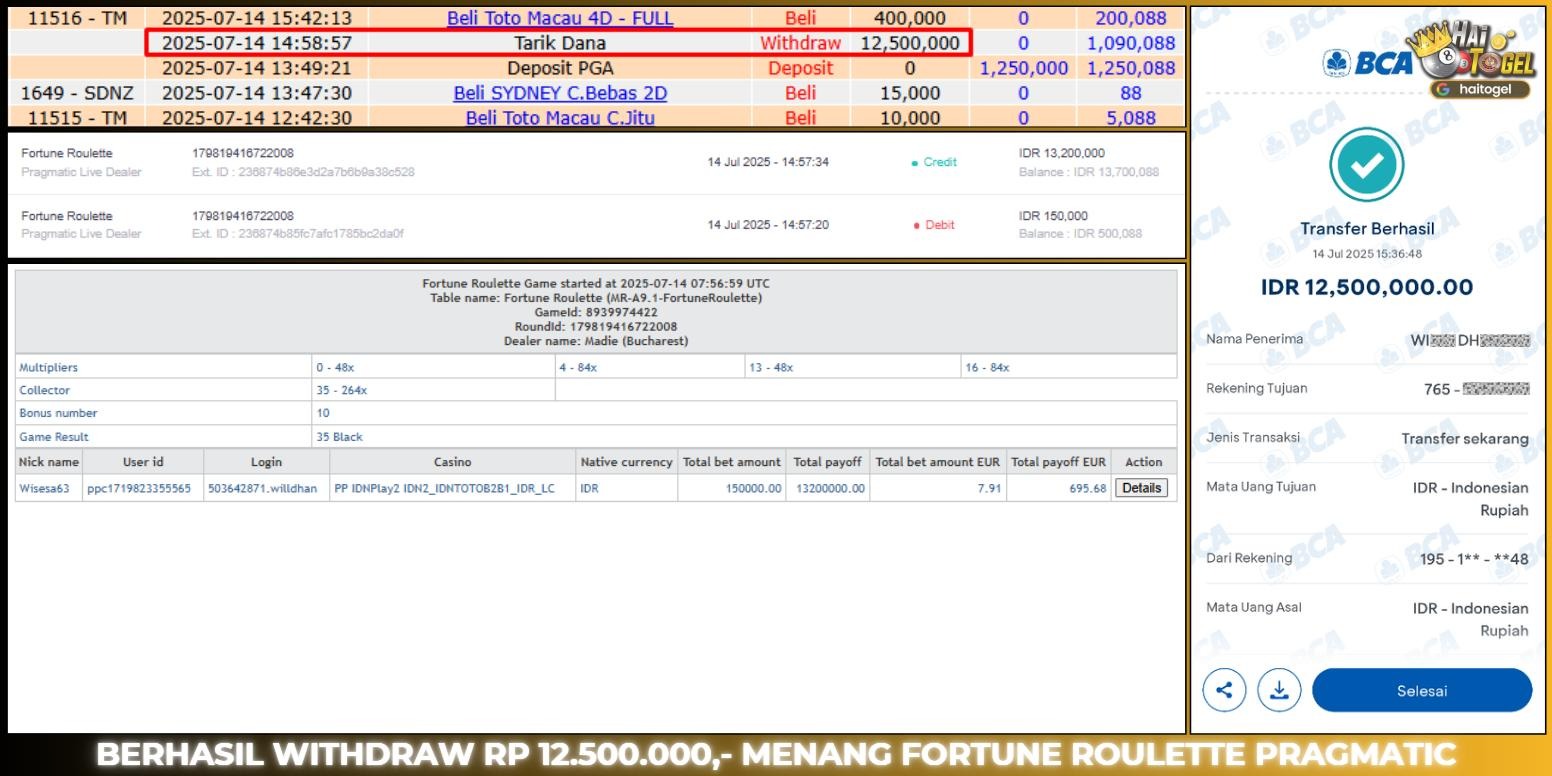Click the Native currency IDR cell
This screenshot has width=1552, height=776.
tap(627, 488)
